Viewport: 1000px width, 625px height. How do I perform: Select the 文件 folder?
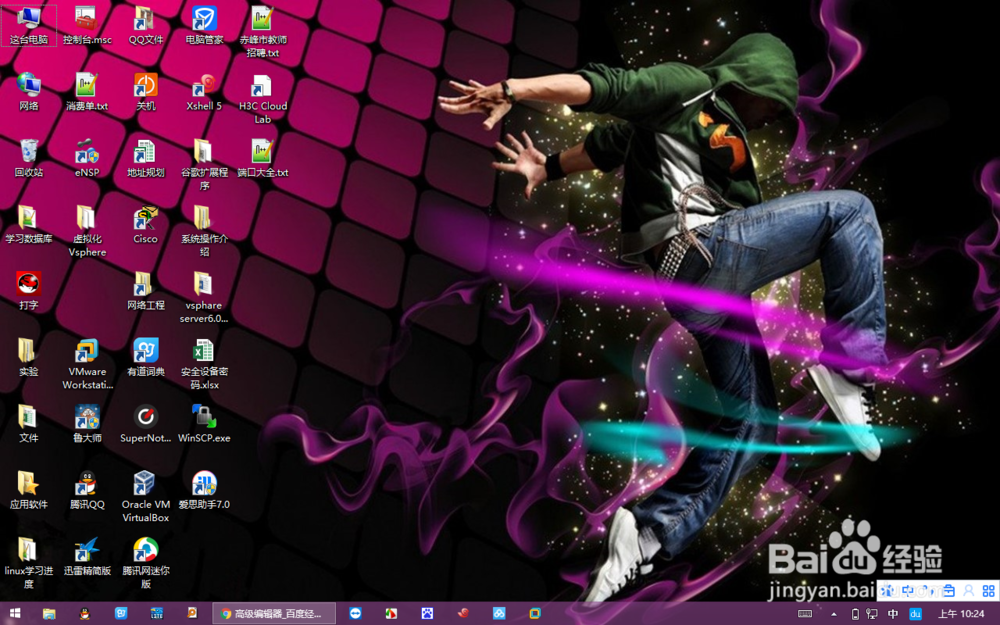pos(29,423)
